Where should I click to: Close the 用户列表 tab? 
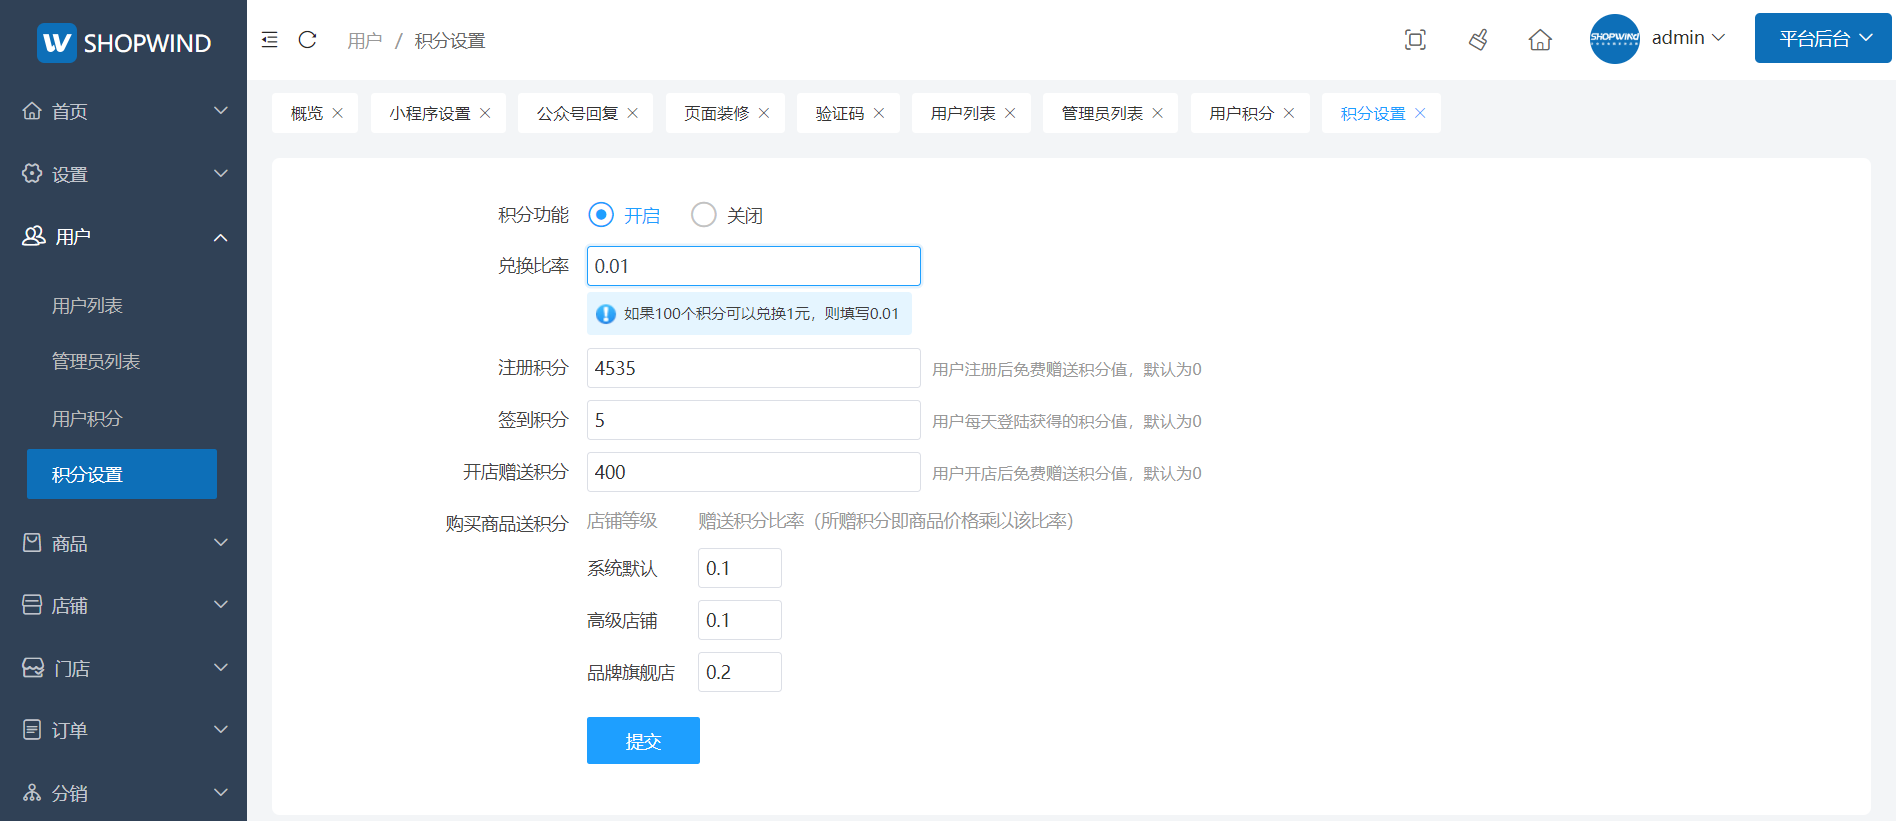coord(1010,113)
